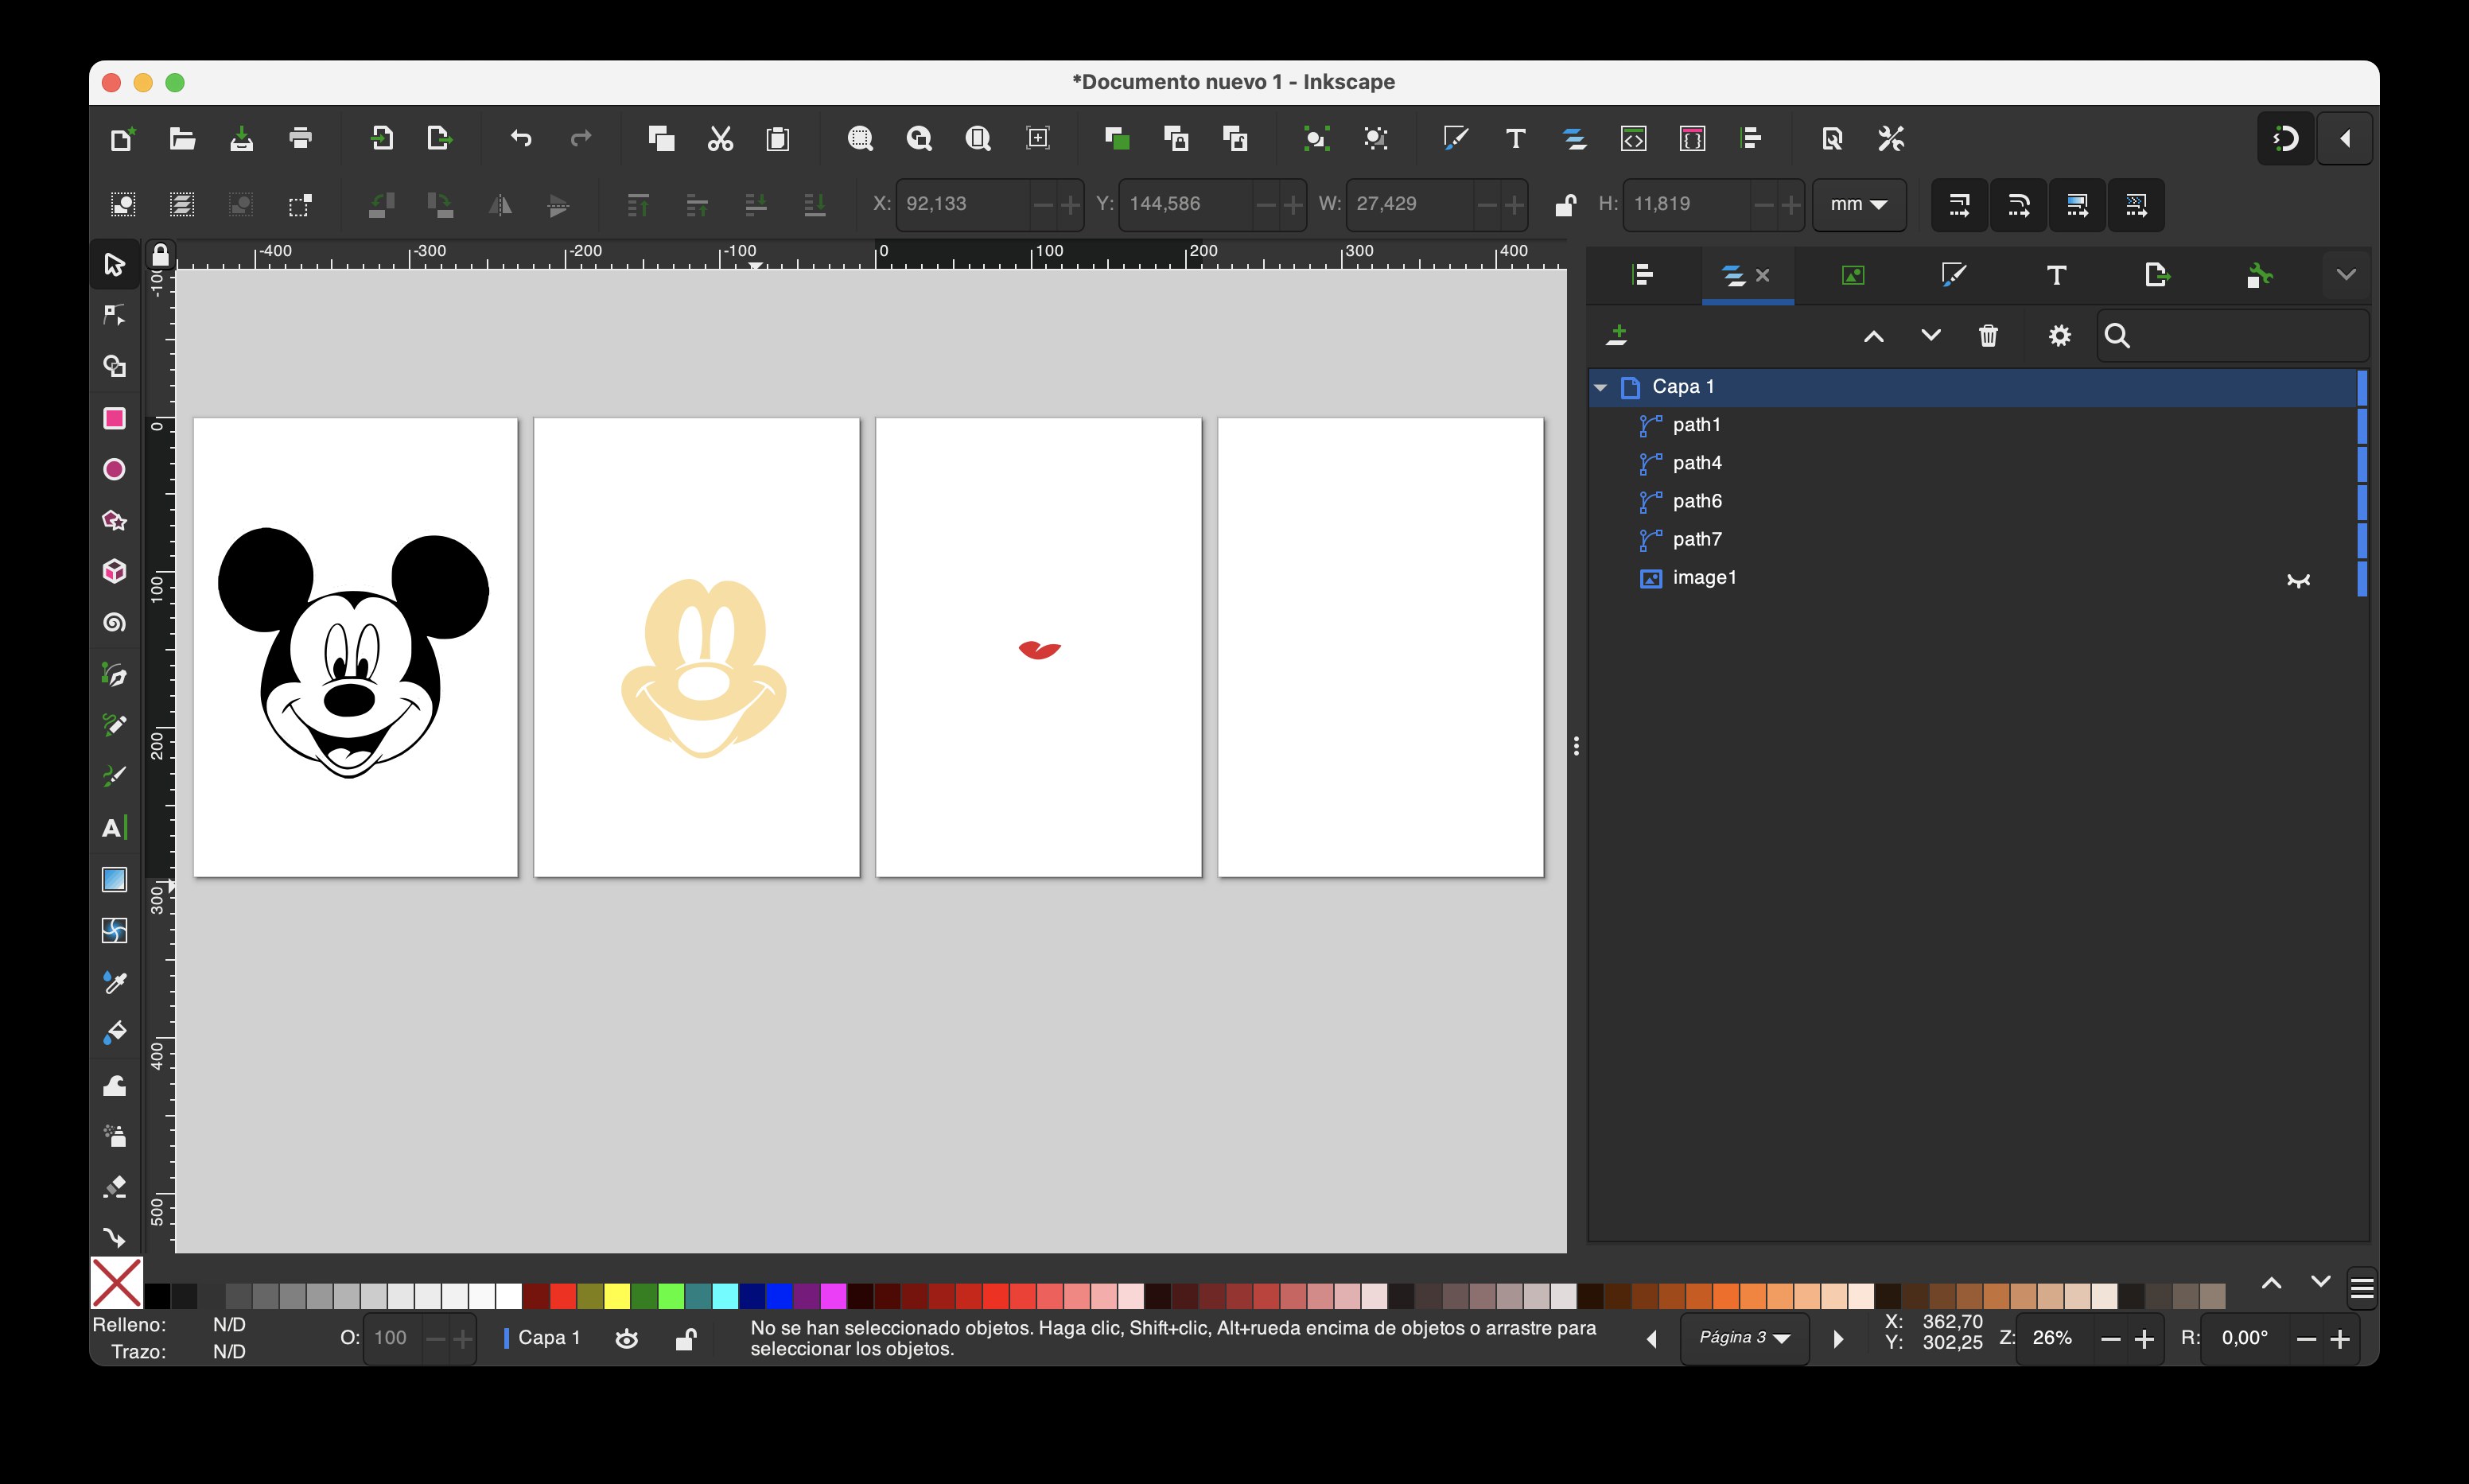Select the Spiral tool
Image resolution: width=2469 pixels, height=1484 pixels.
coord(114,623)
